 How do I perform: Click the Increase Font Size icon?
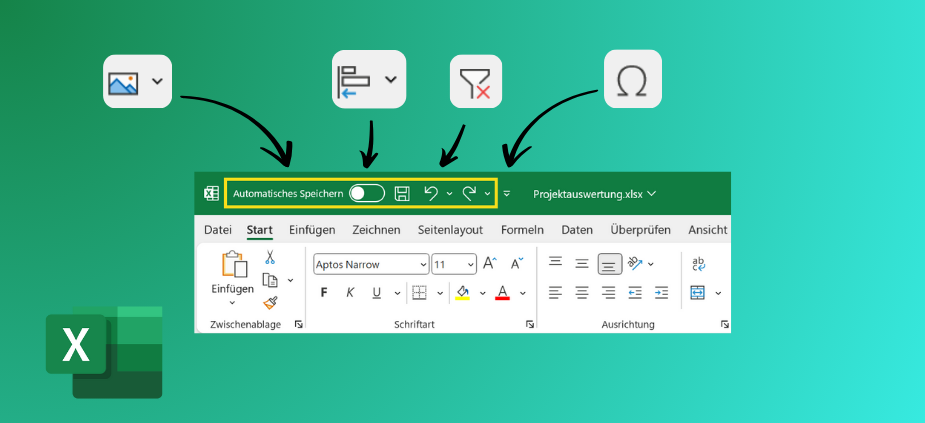pos(490,264)
